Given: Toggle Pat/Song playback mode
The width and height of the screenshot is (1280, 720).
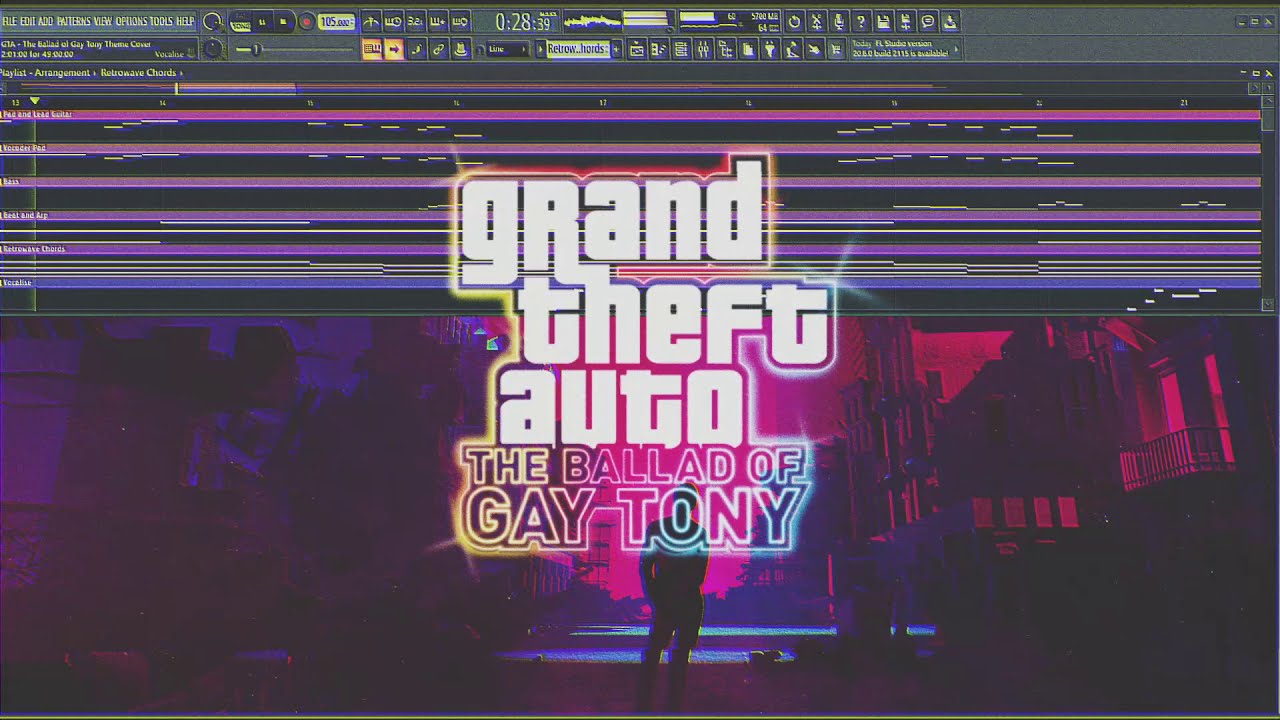Looking at the screenshot, I should pyautogui.click(x=241, y=22).
